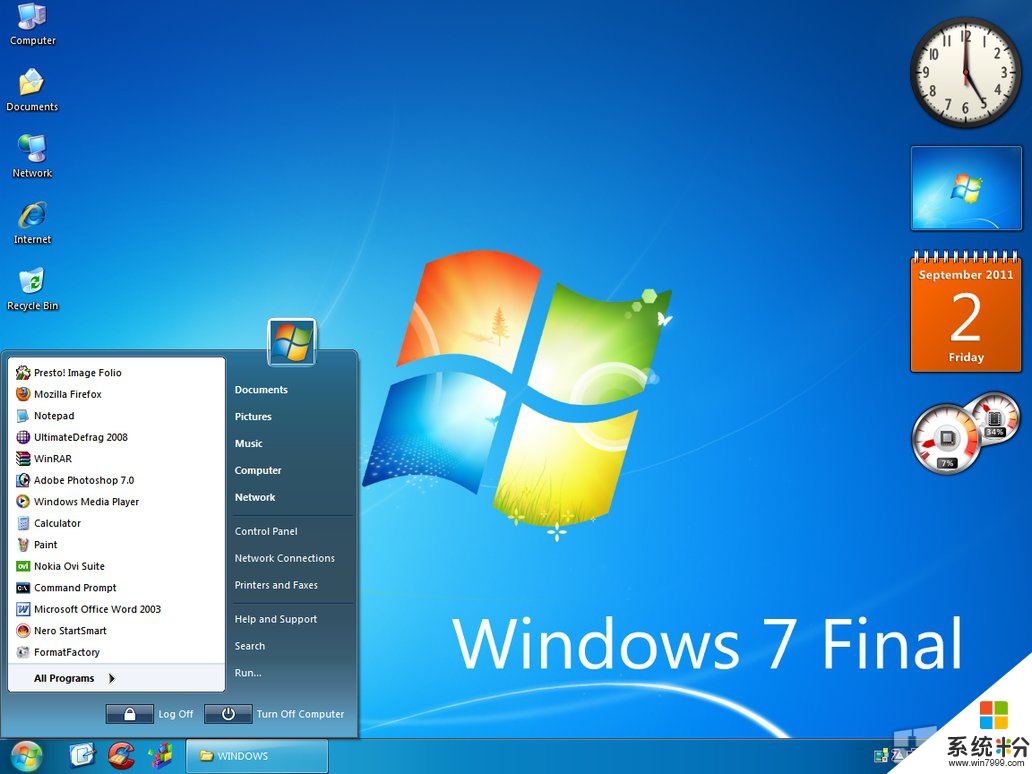Open Music from the Start menu
This screenshot has height=774, width=1032.
click(249, 444)
